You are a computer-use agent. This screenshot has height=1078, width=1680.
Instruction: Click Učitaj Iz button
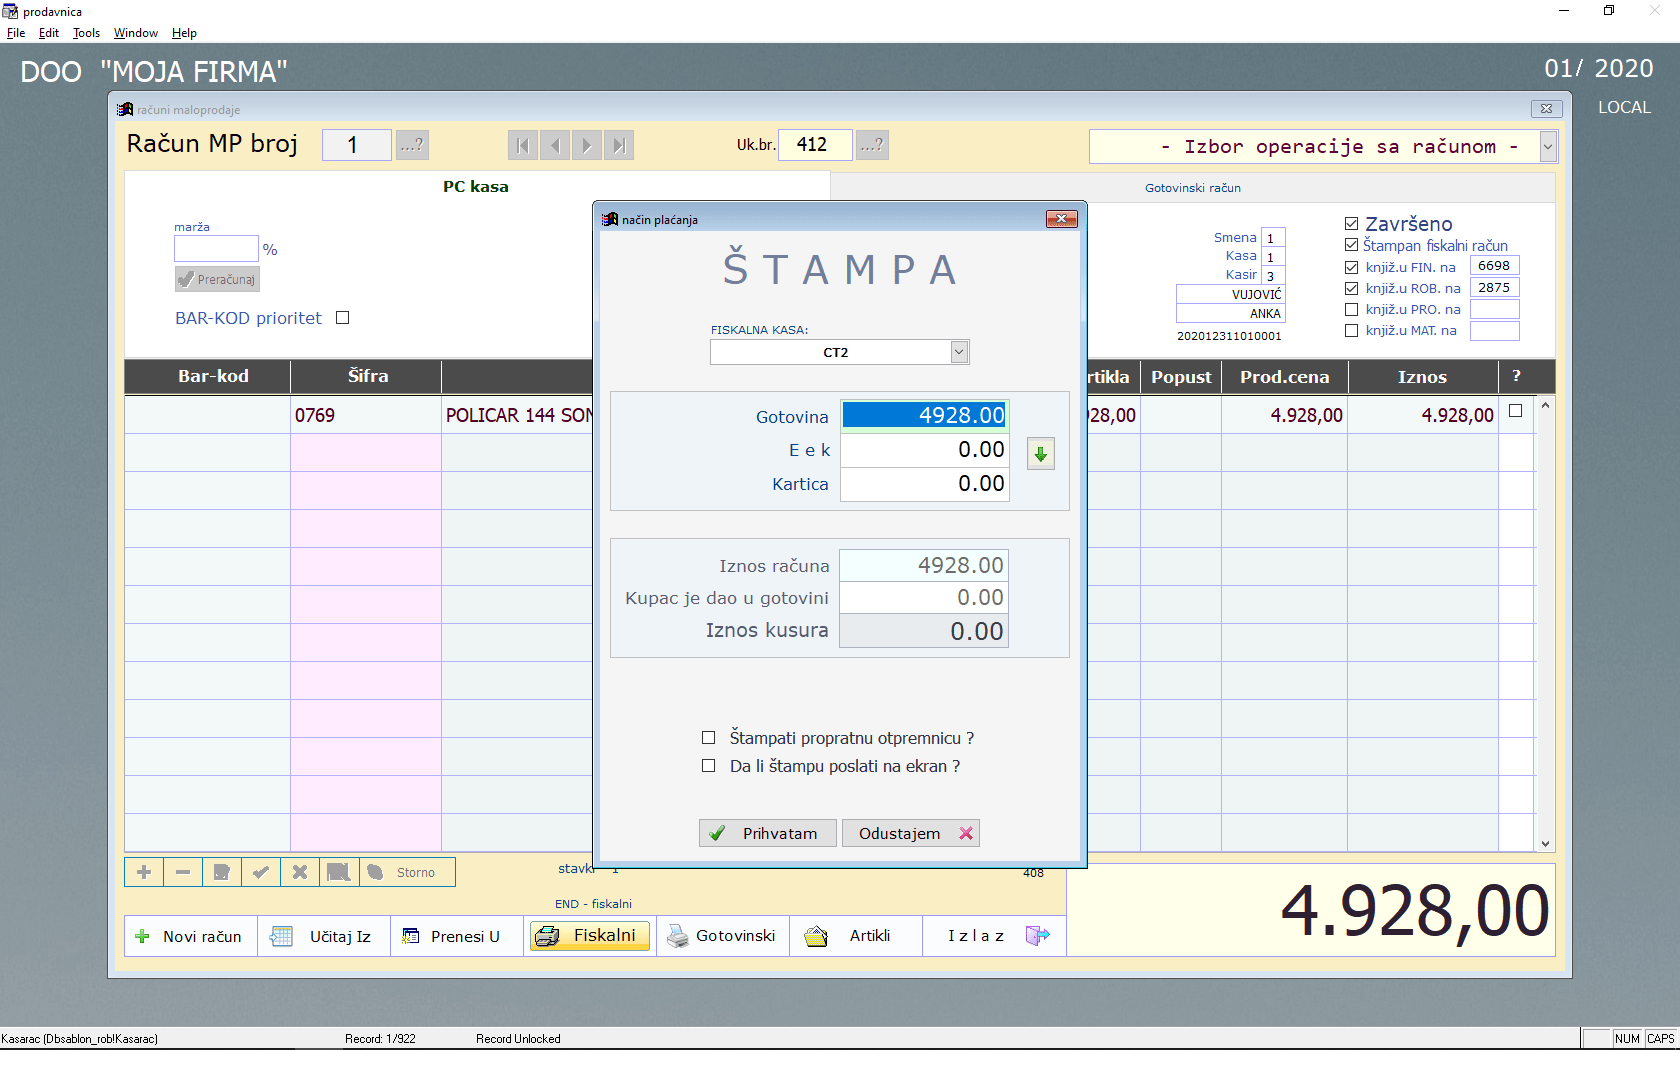(x=324, y=936)
